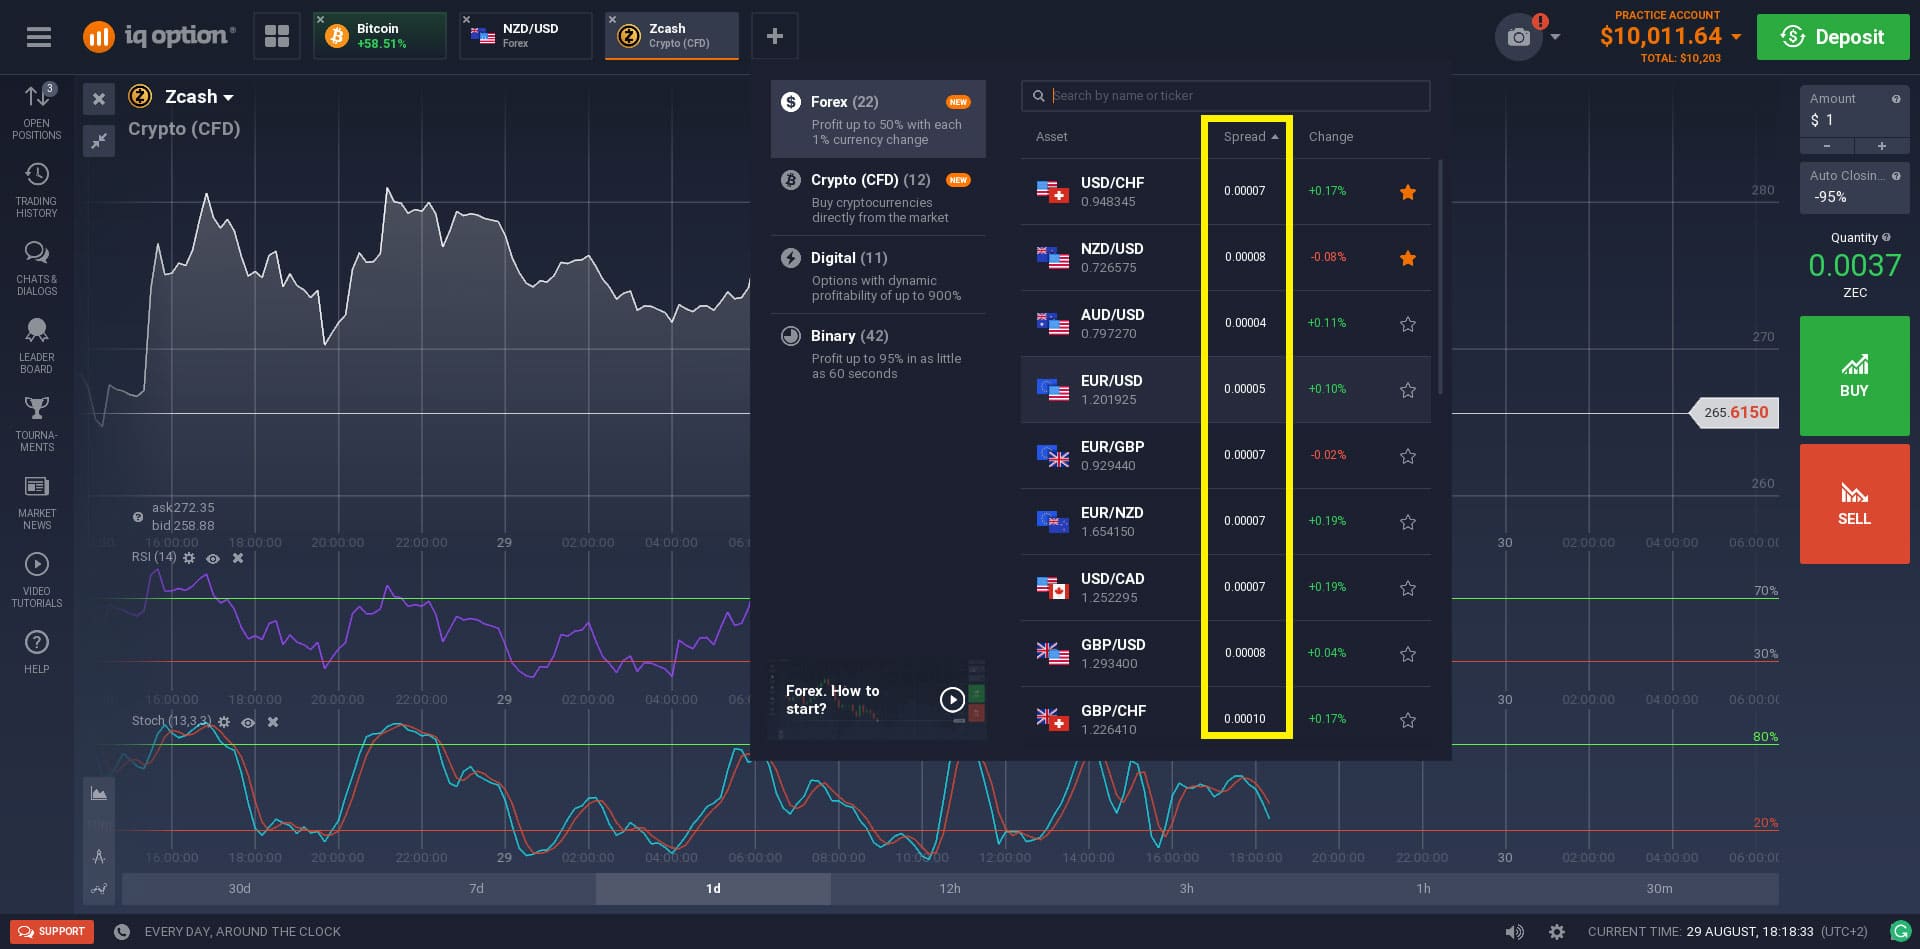The height and width of the screenshot is (949, 1920).
Task: Collapse the chart with the shrink icon
Action: coord(99,141)
